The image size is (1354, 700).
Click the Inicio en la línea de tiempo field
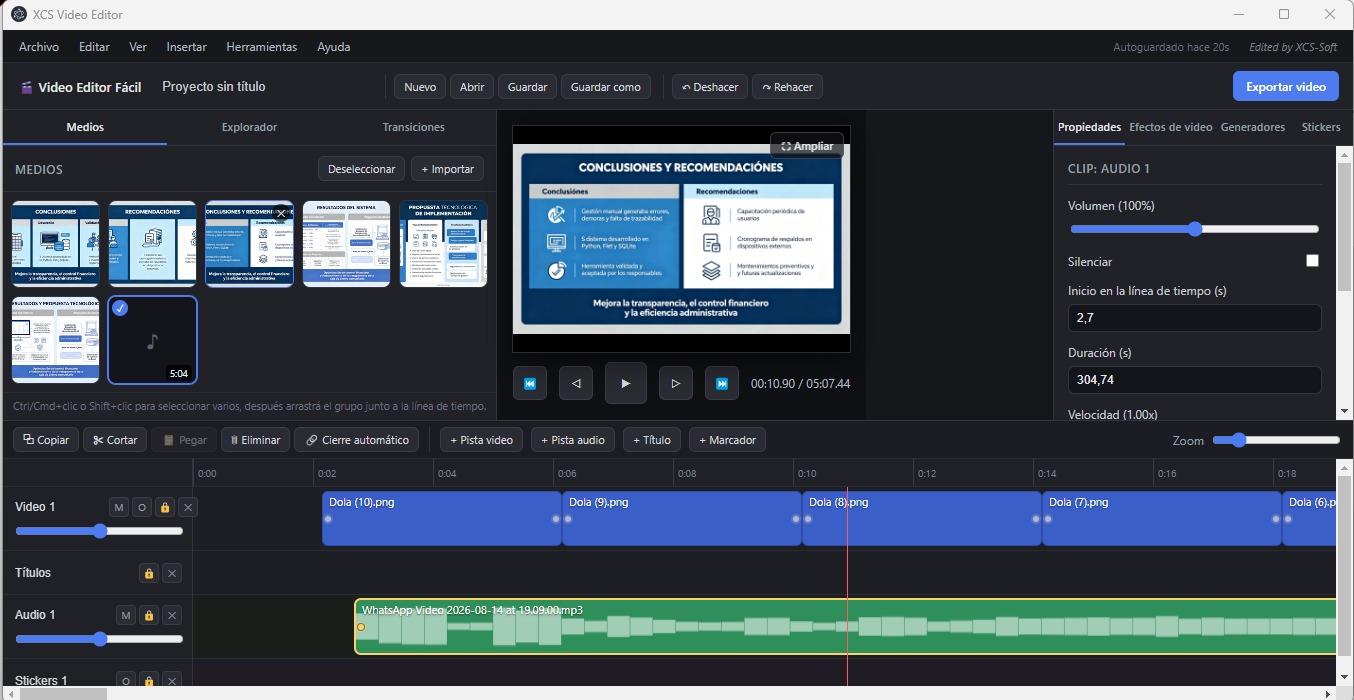[x=1194, y=318]
